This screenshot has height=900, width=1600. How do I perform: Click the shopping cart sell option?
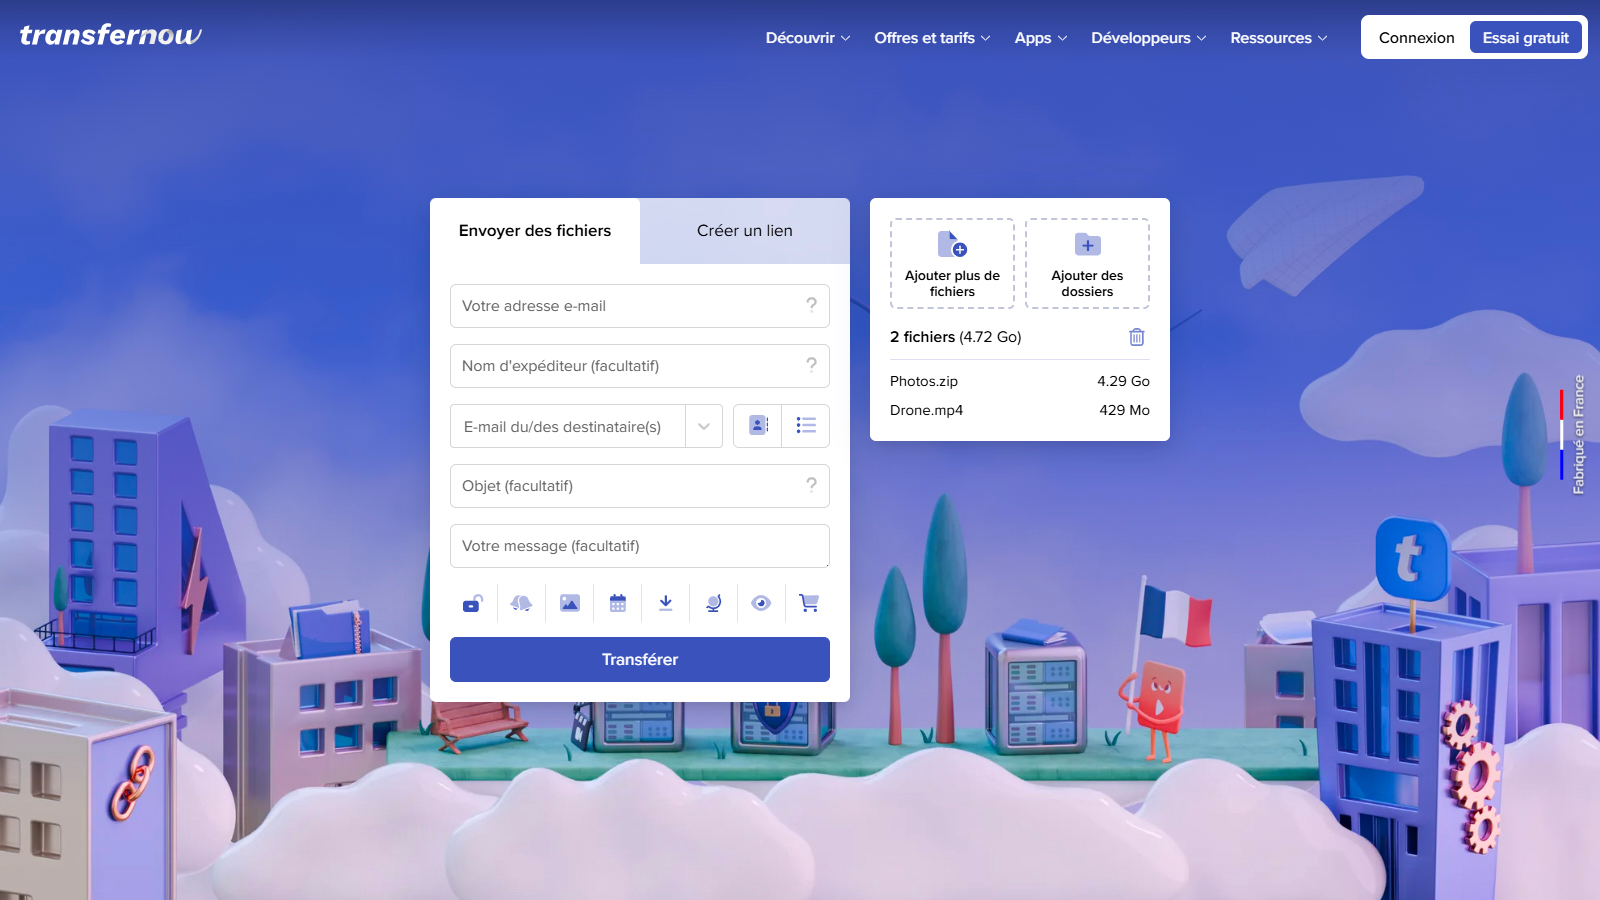(809, 603)
